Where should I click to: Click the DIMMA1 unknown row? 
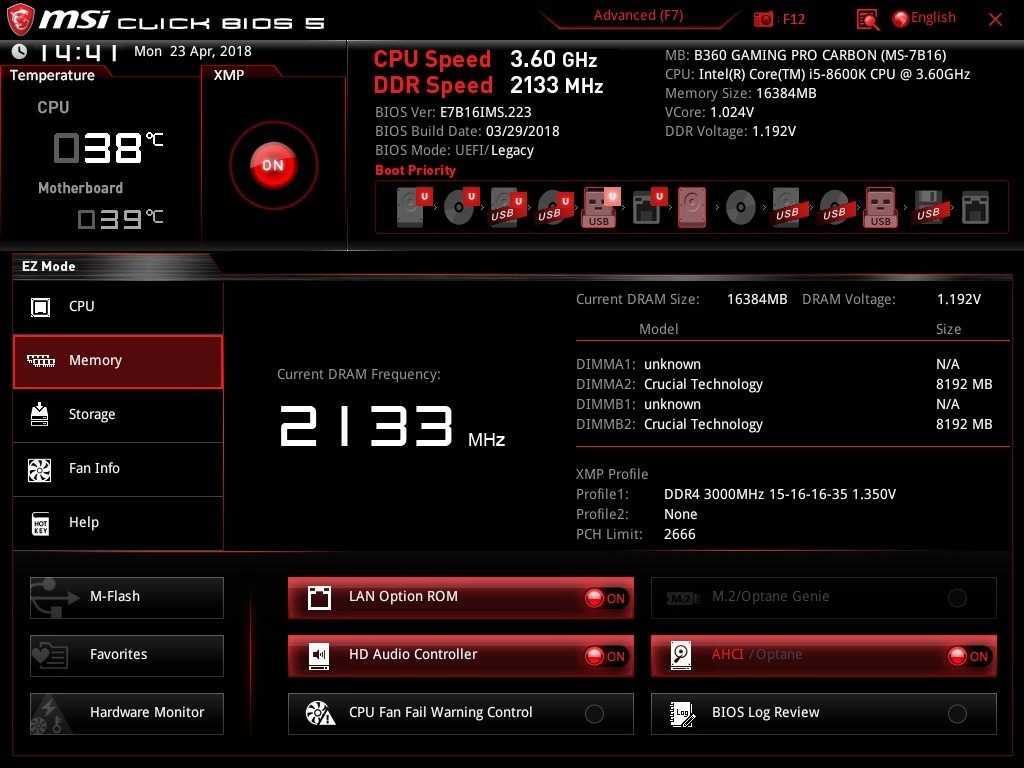pos(768,364)
